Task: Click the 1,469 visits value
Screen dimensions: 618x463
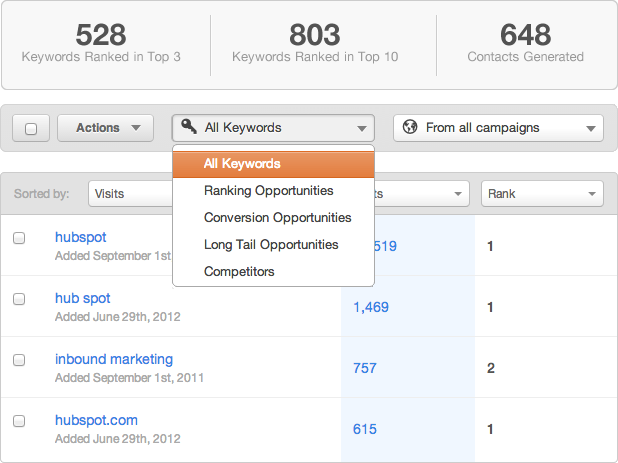Action: tap(371, 307)
